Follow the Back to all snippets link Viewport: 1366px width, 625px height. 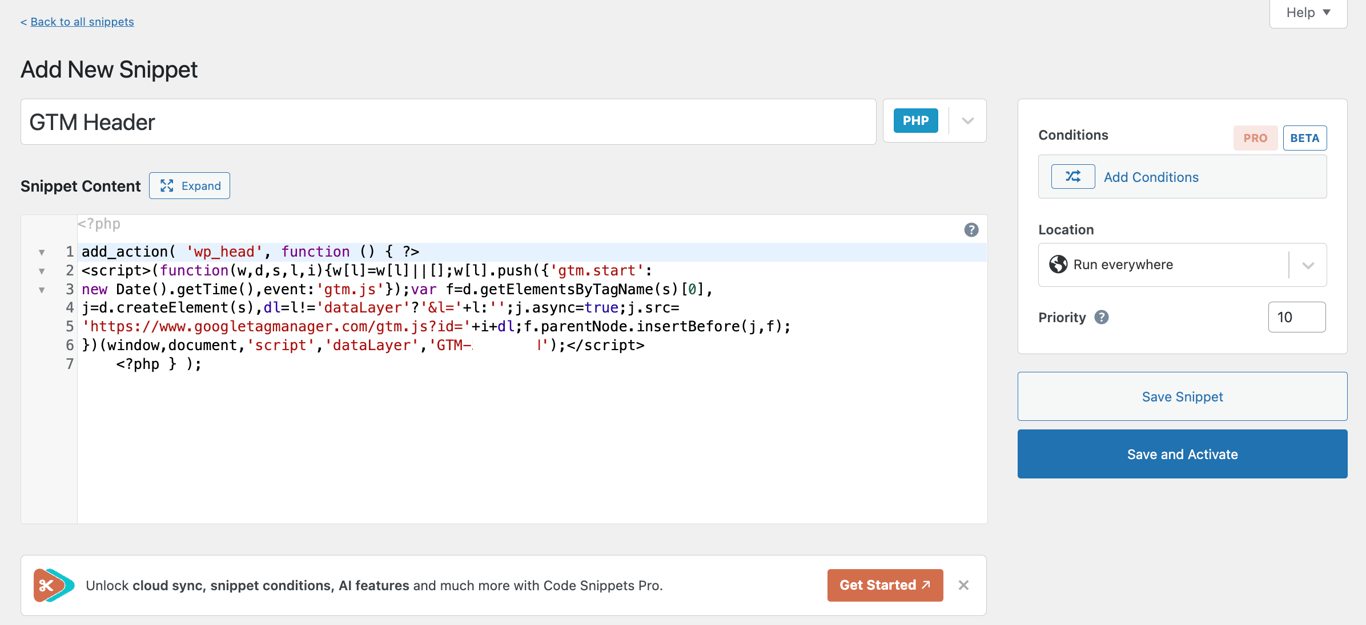coord(77,21)
